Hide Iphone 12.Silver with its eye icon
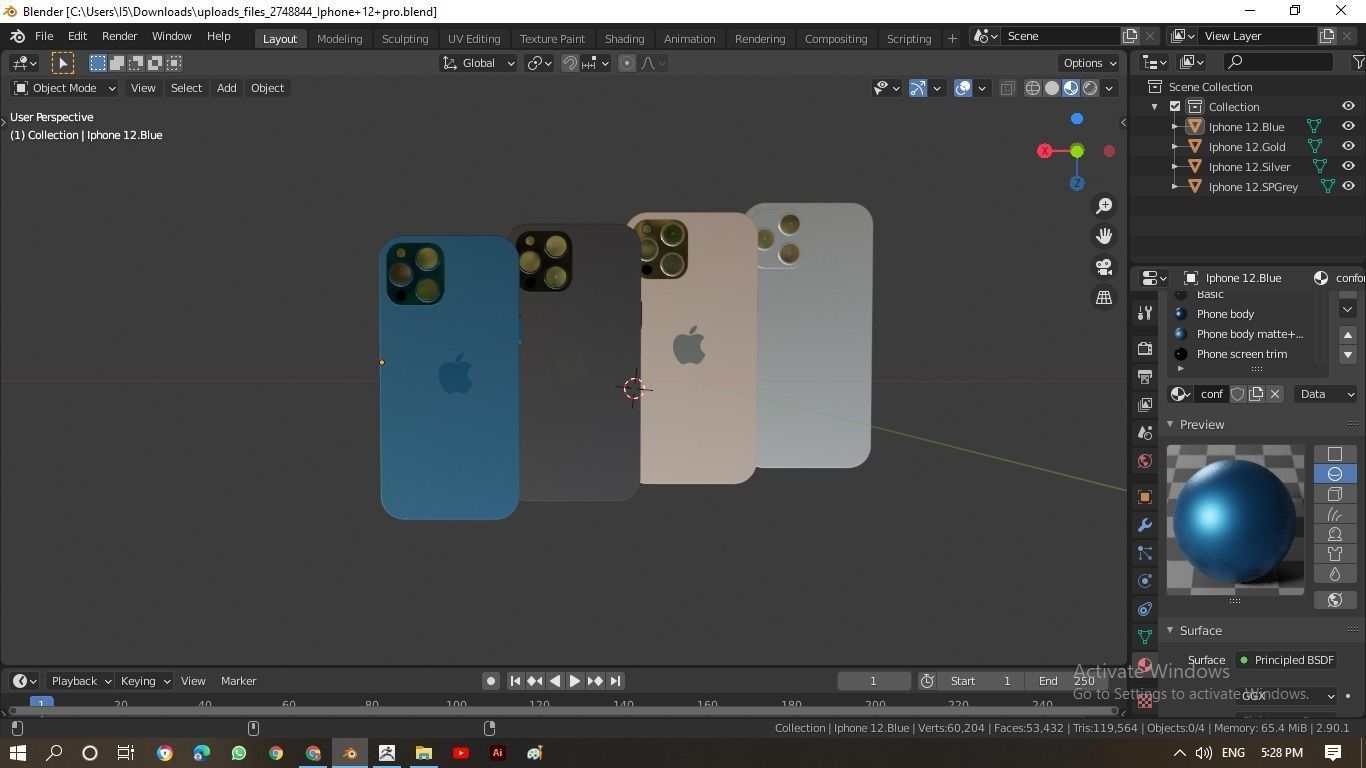 (1348, 166)
